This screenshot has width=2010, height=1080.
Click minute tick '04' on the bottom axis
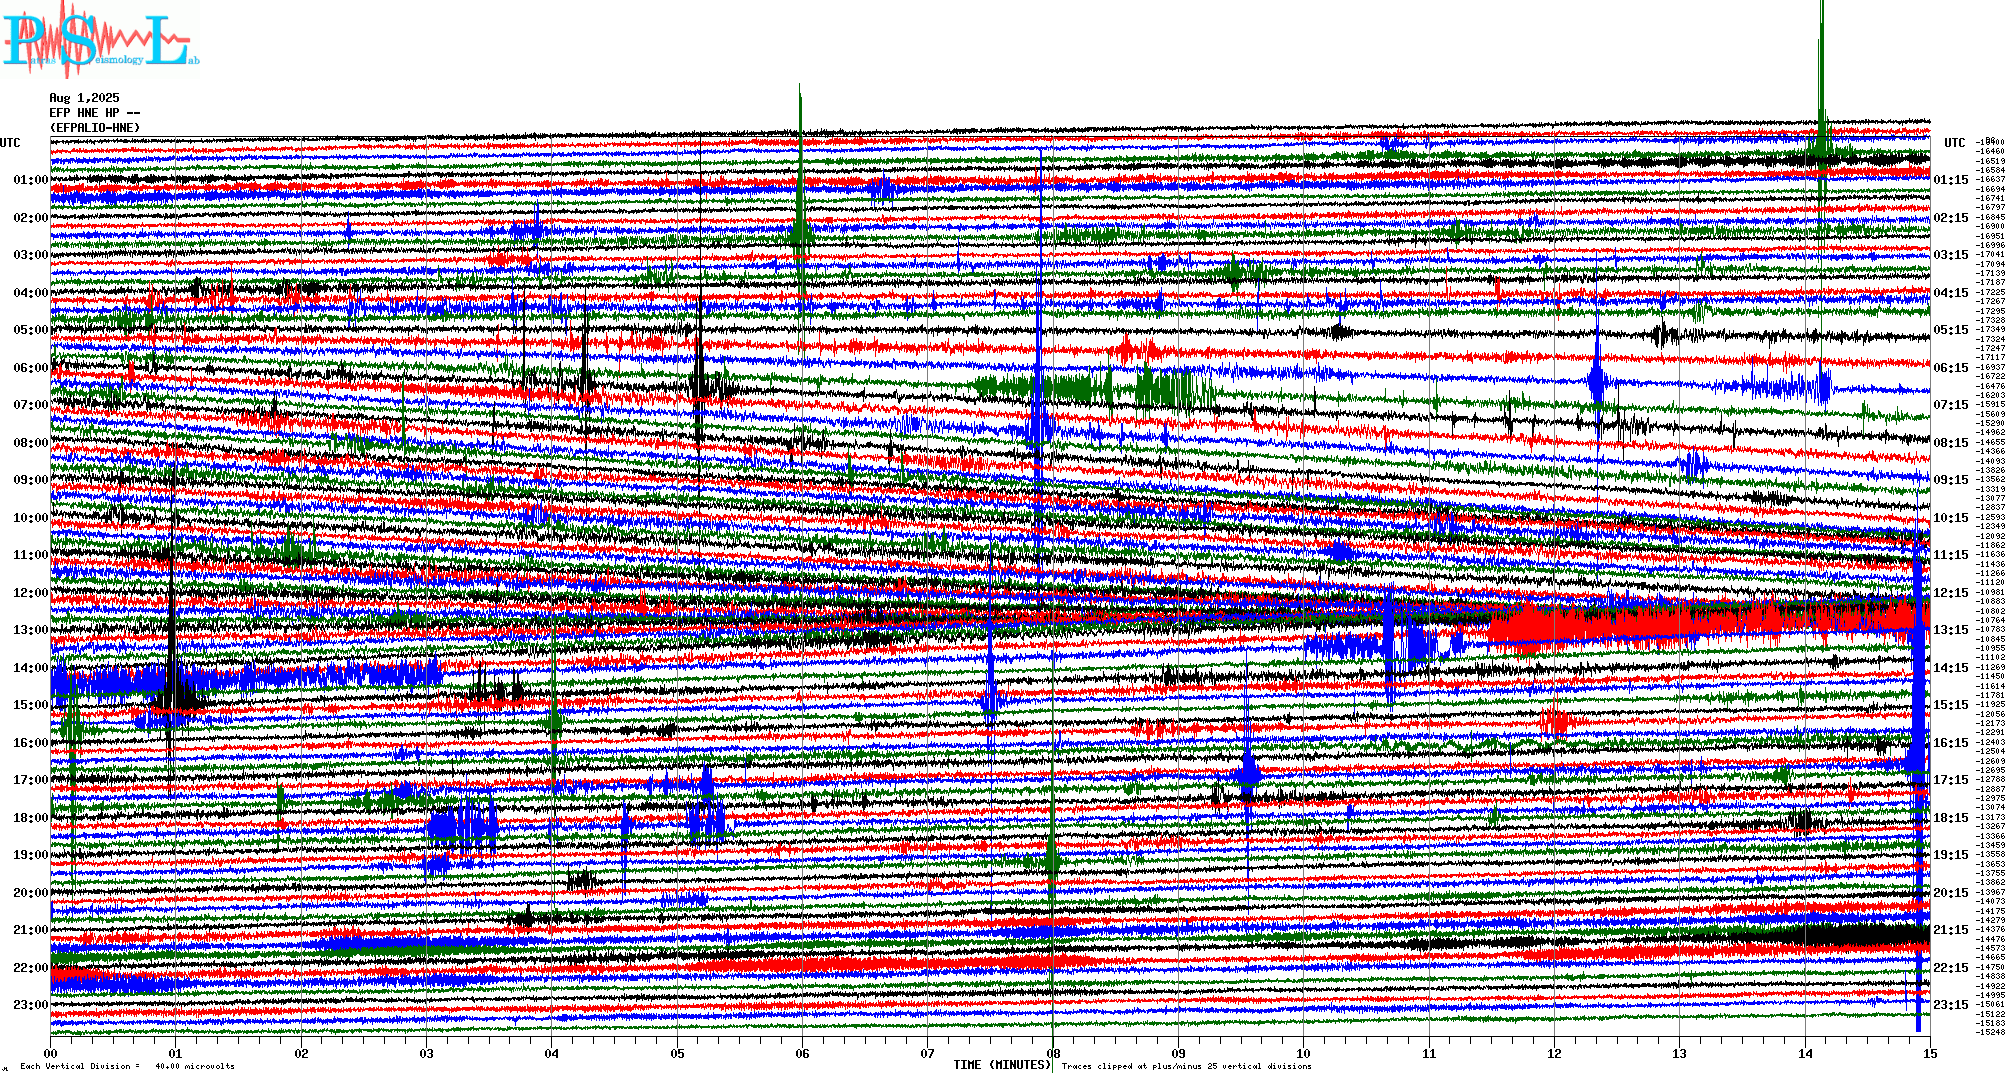tap(552, 1053)
